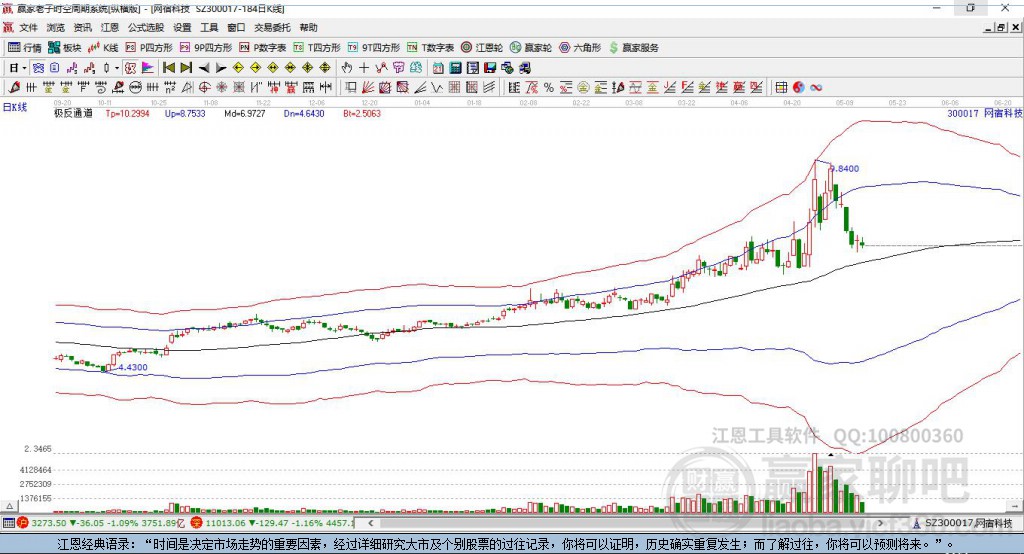1024x554 pixels.
Task: Open the 交易委托 menu
Action: point(272,27)
